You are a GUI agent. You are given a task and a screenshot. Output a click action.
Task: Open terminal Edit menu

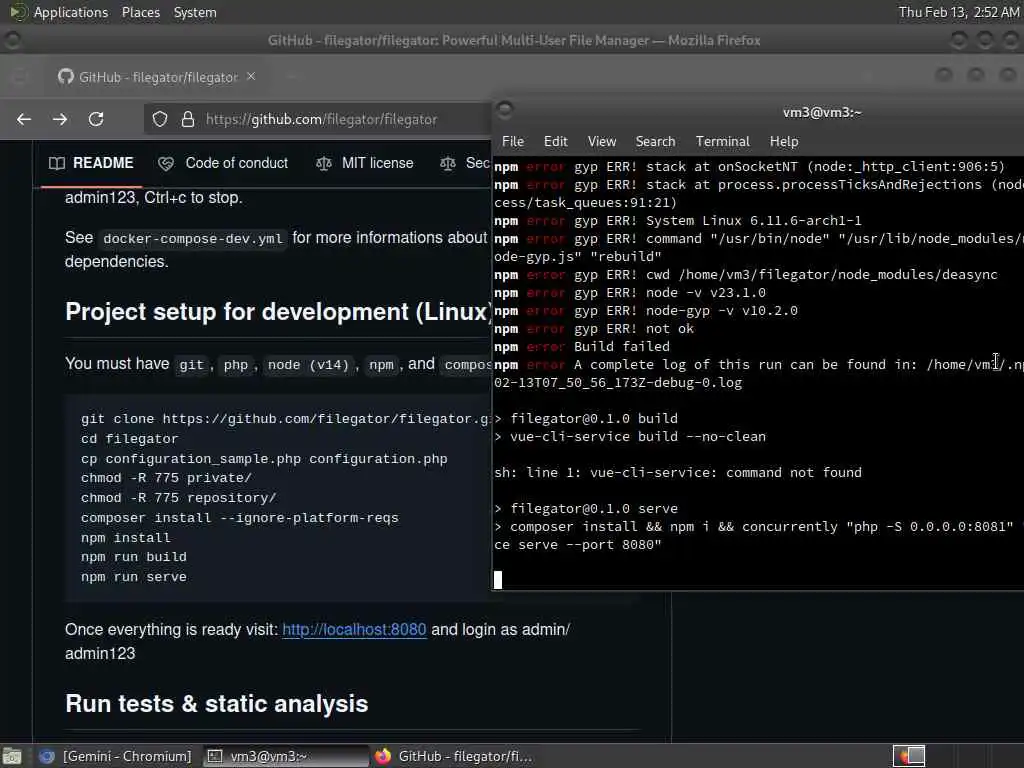click(555, 141)
